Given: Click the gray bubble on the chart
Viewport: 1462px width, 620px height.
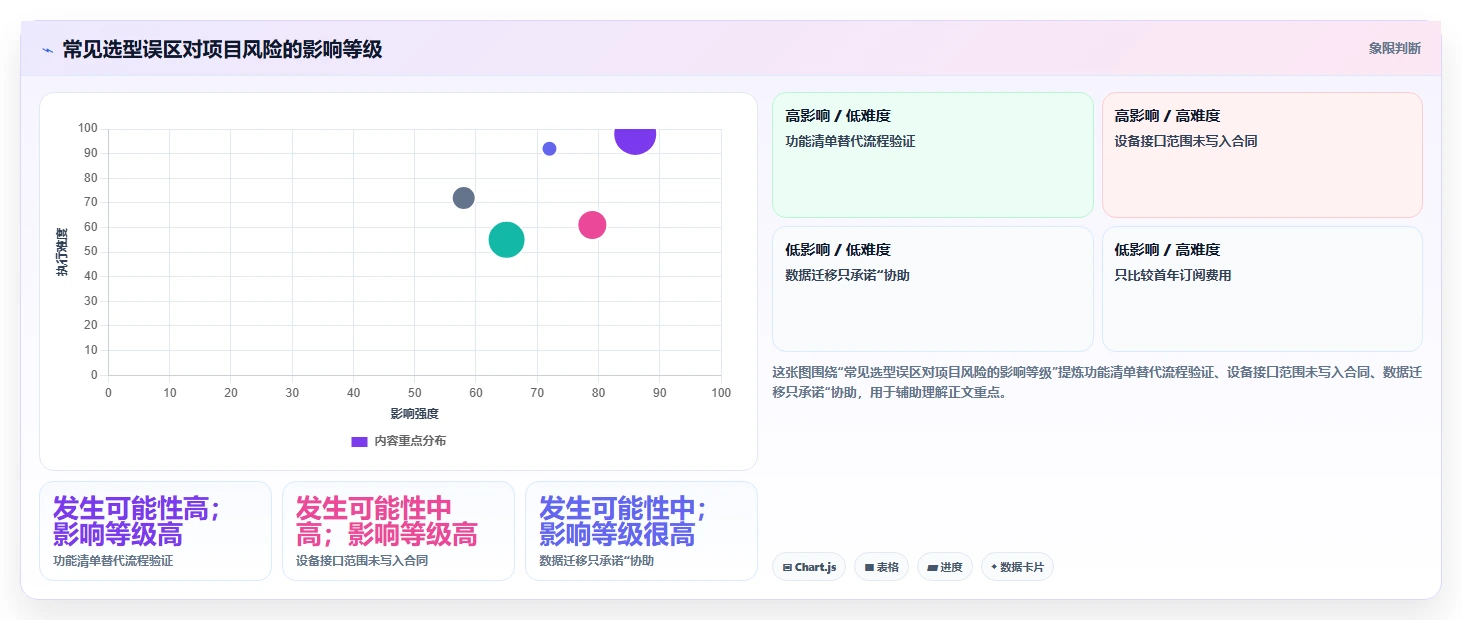Looking at the screenshot, I should point(463,198).
